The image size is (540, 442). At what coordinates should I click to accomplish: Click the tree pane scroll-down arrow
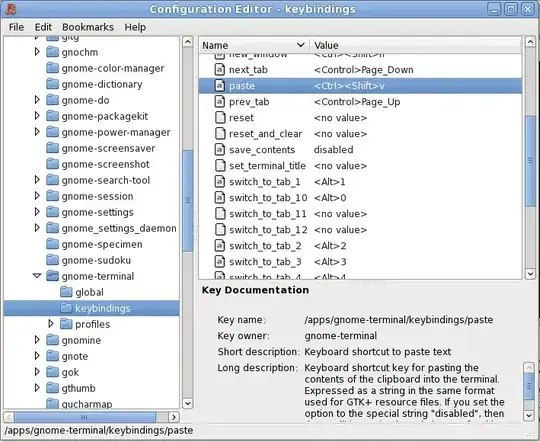pos(187,403)
